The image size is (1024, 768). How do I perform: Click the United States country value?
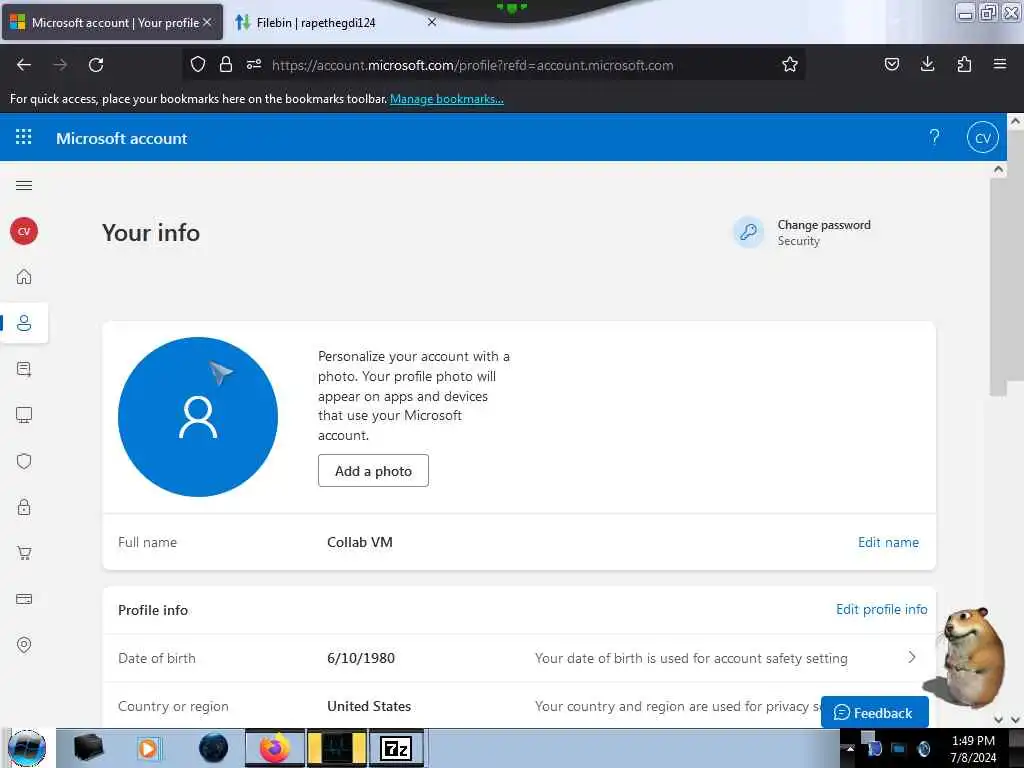pyautogui.click(x=369, y=706)
